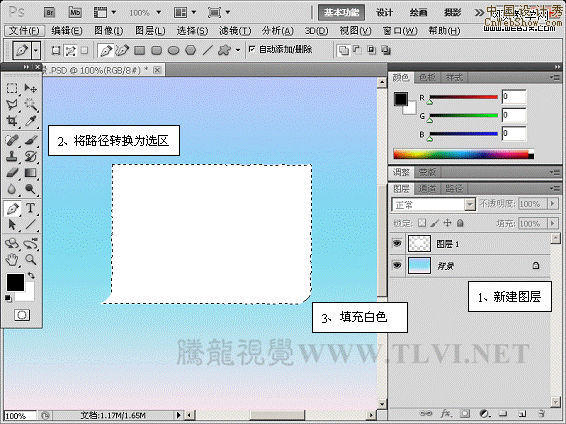Select the Hand tool
Image resolution: width=566 pixels, height=424 pixels.
(x=12, y=259)
